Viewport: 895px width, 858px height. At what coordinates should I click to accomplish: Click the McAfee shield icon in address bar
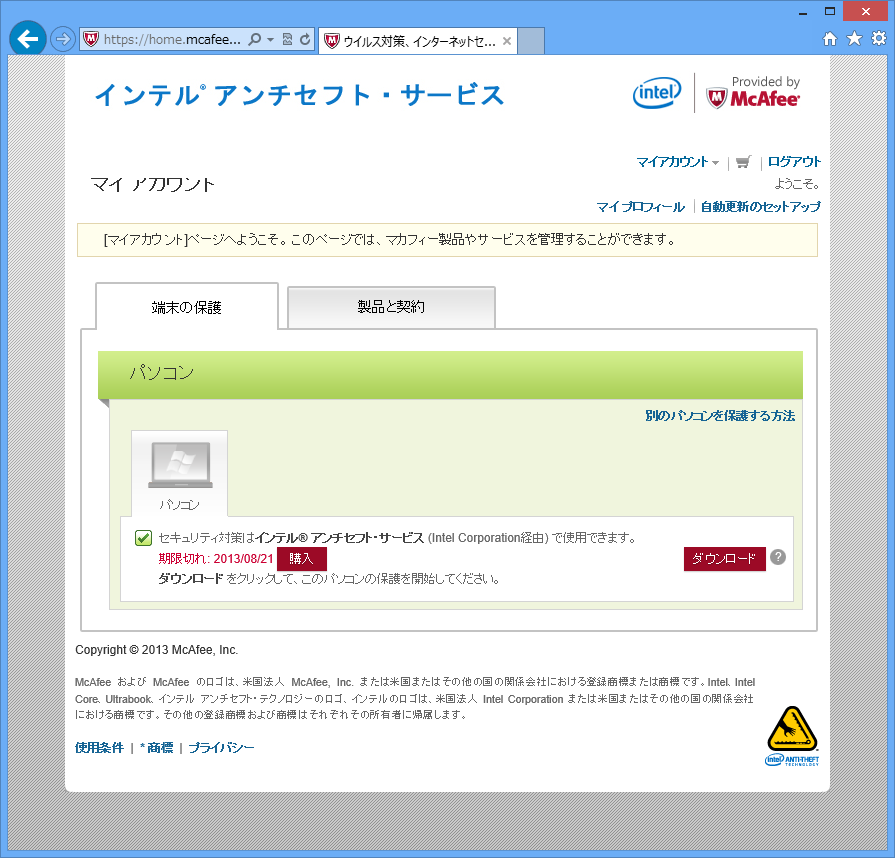(91, 39)
